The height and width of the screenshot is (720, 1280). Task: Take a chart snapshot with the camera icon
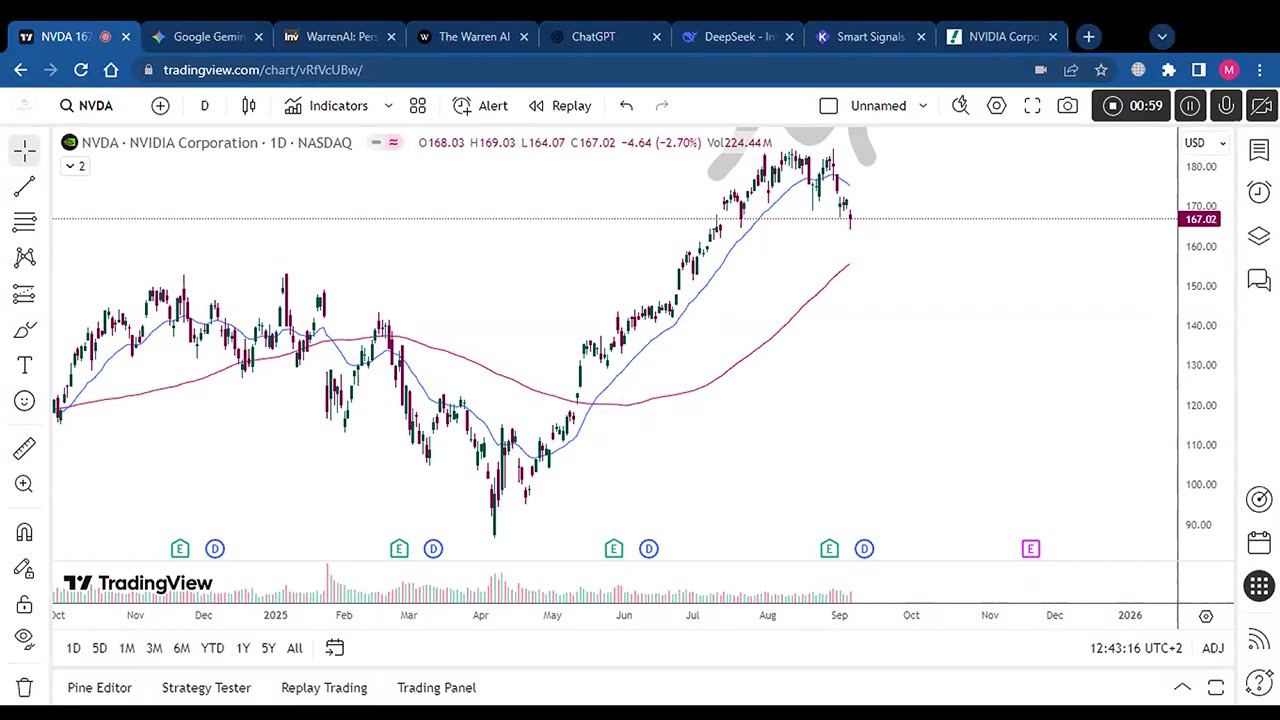[x=1068, y=105]
